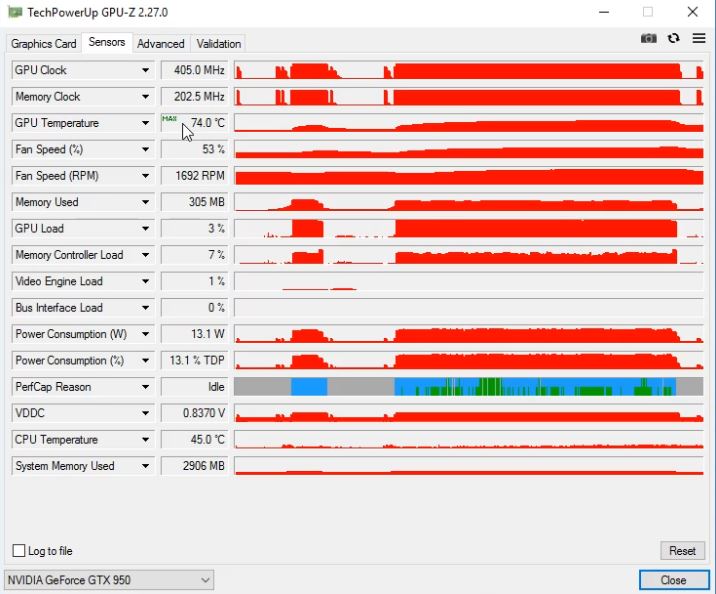Open the GPU Clock sensor dropdown
The width and height of the screenshot is (716, 594).
145,70
